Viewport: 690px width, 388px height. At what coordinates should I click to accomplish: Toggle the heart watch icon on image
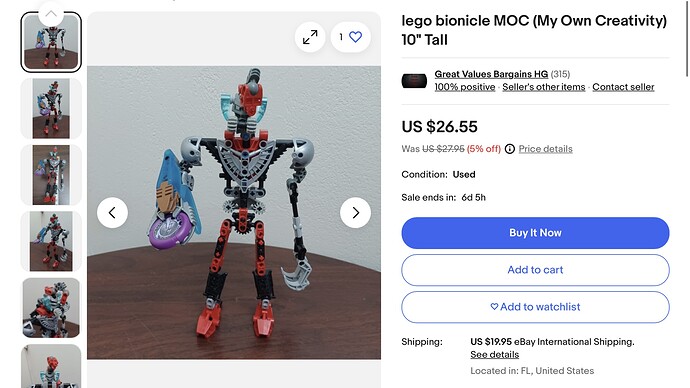tap(350, 37)
